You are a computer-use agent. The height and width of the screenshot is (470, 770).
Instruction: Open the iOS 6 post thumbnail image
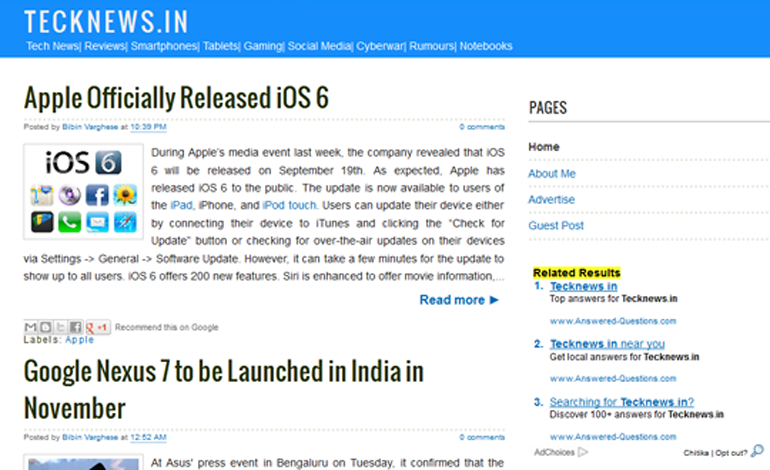pyautogui.click(x=83, y=192)
